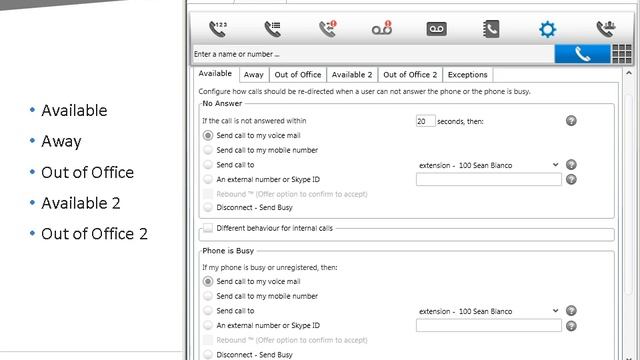Open help icon beside No Answer external number field
Image resolution: width=640 pixels, height=360 pixels.
[x=571, y=179]
